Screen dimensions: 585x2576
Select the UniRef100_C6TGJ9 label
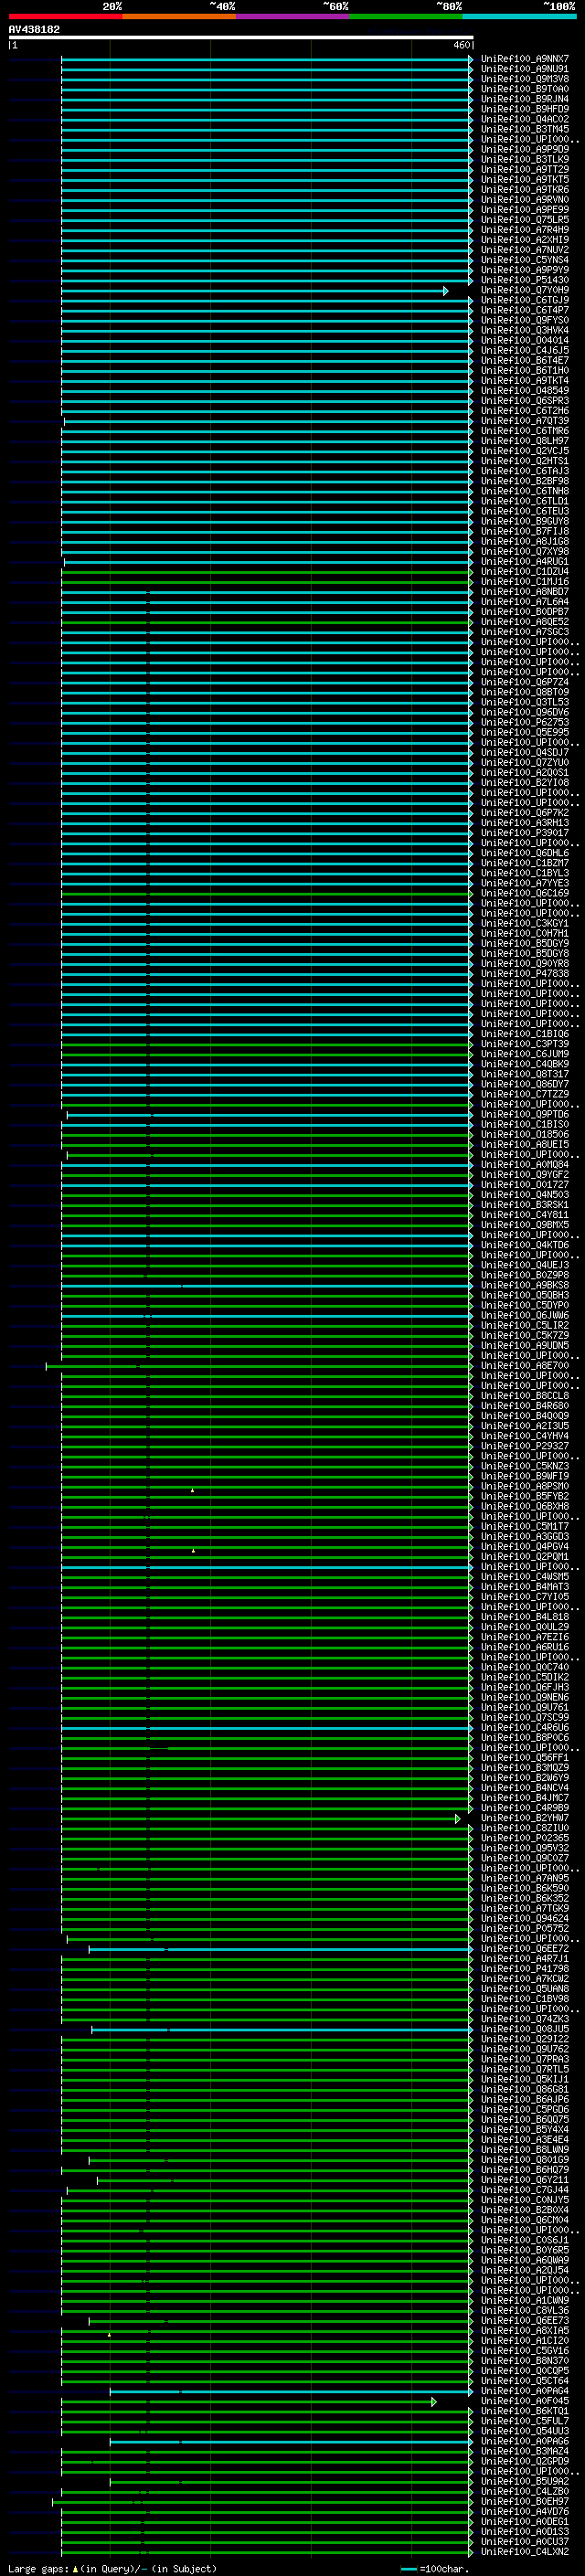(x=524, y=300)
